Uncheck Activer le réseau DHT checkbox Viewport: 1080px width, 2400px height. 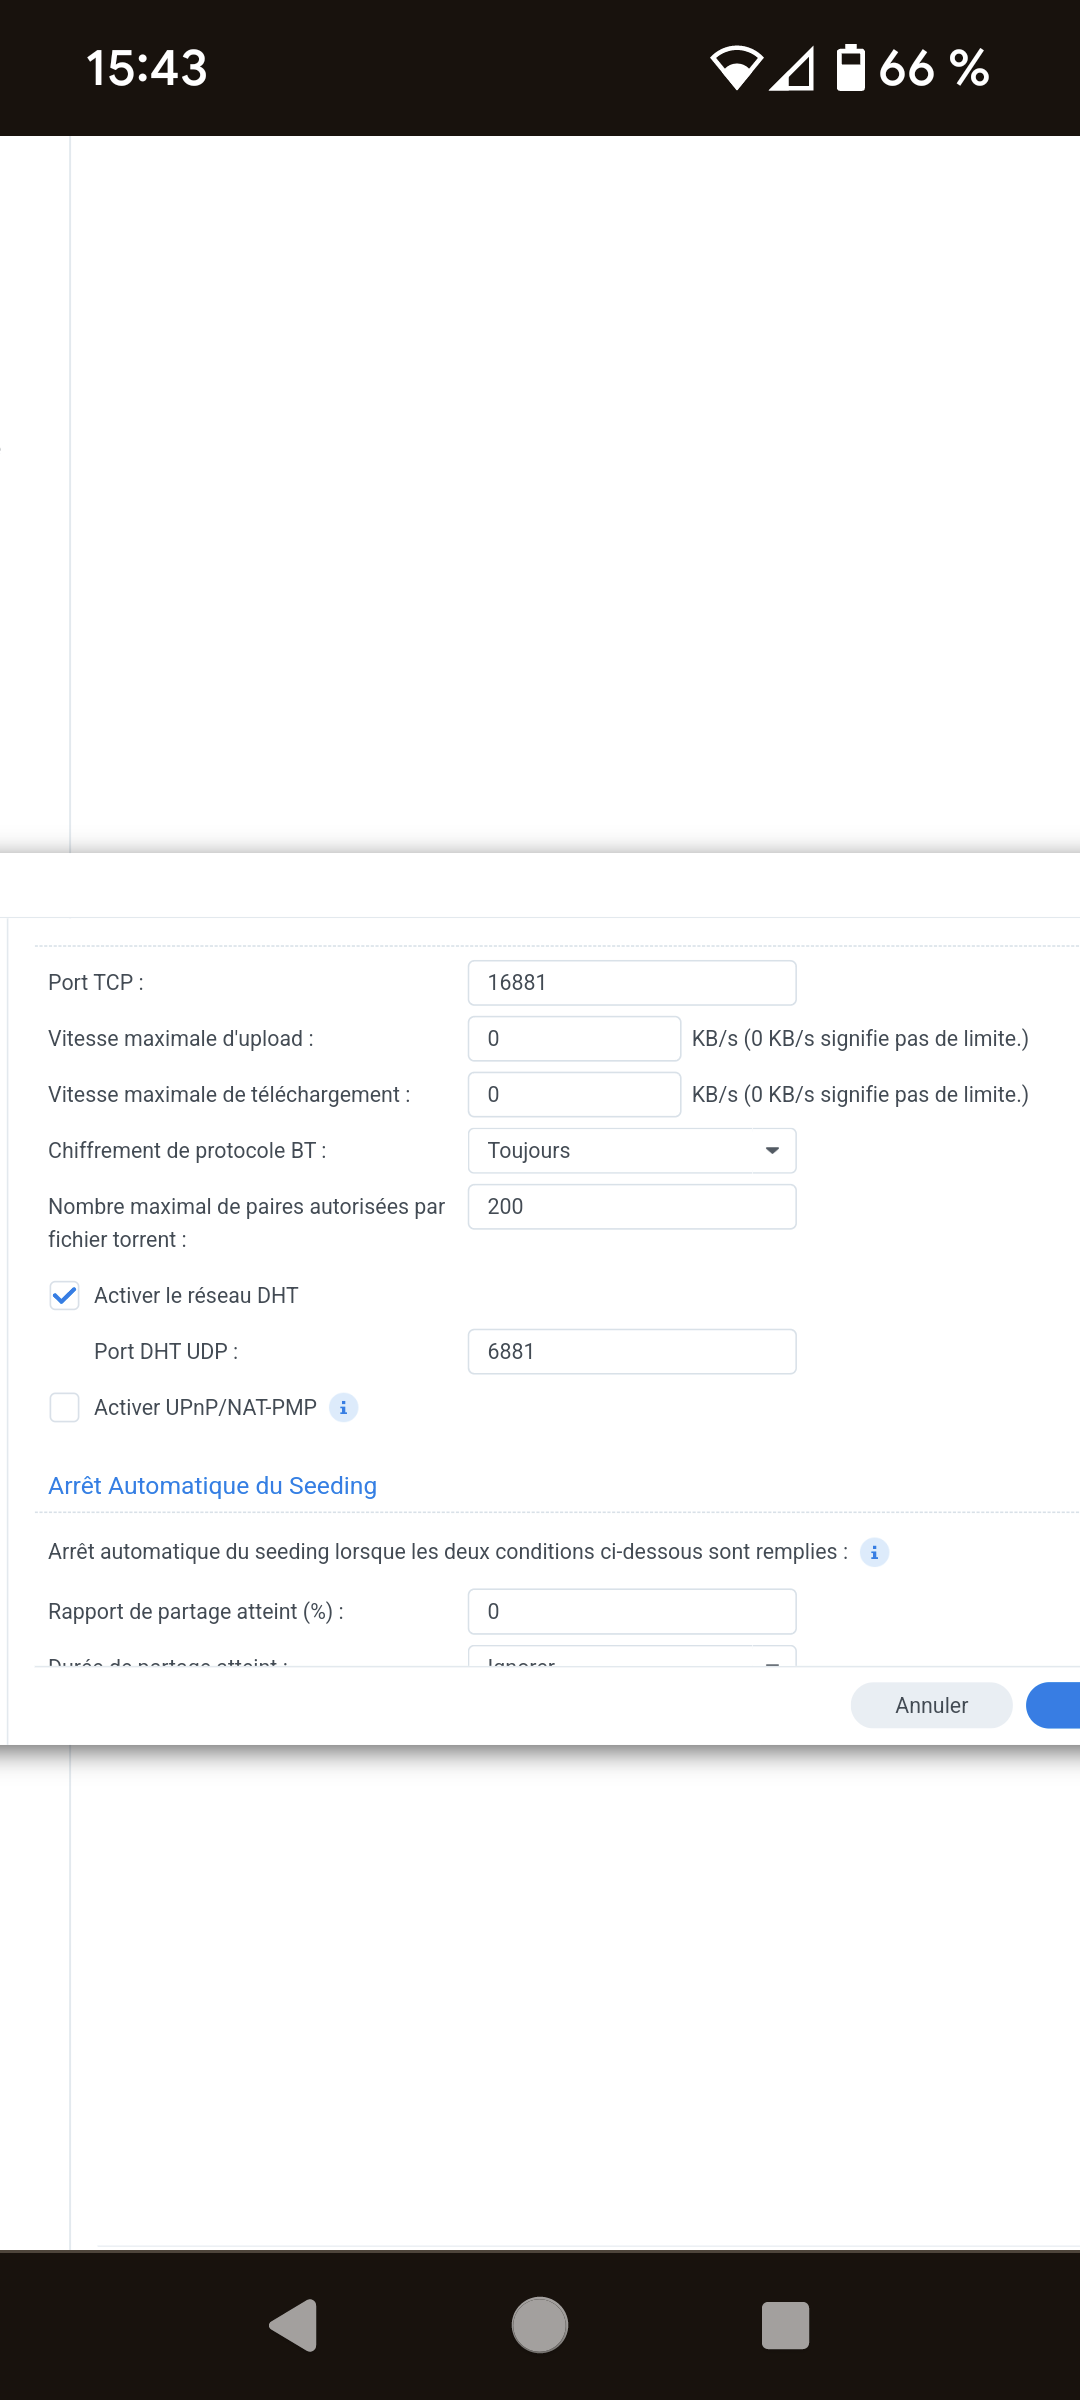click(x=65, y=1296)
